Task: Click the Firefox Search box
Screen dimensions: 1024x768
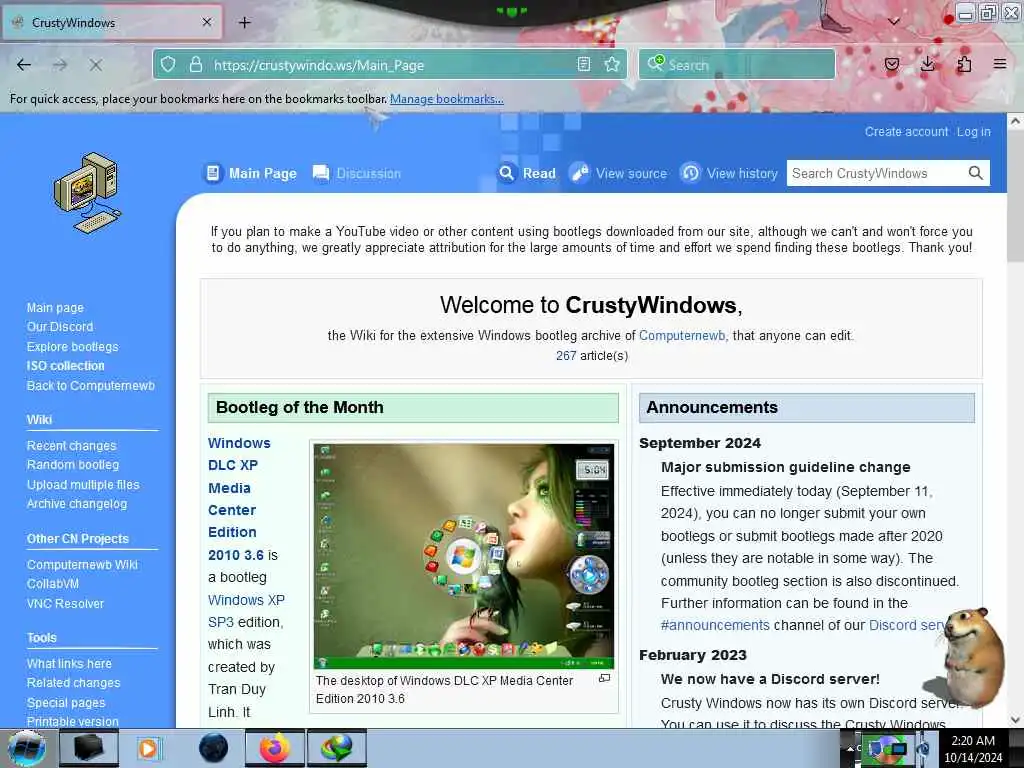Action: pyautogui.click(x=737, y=65)
